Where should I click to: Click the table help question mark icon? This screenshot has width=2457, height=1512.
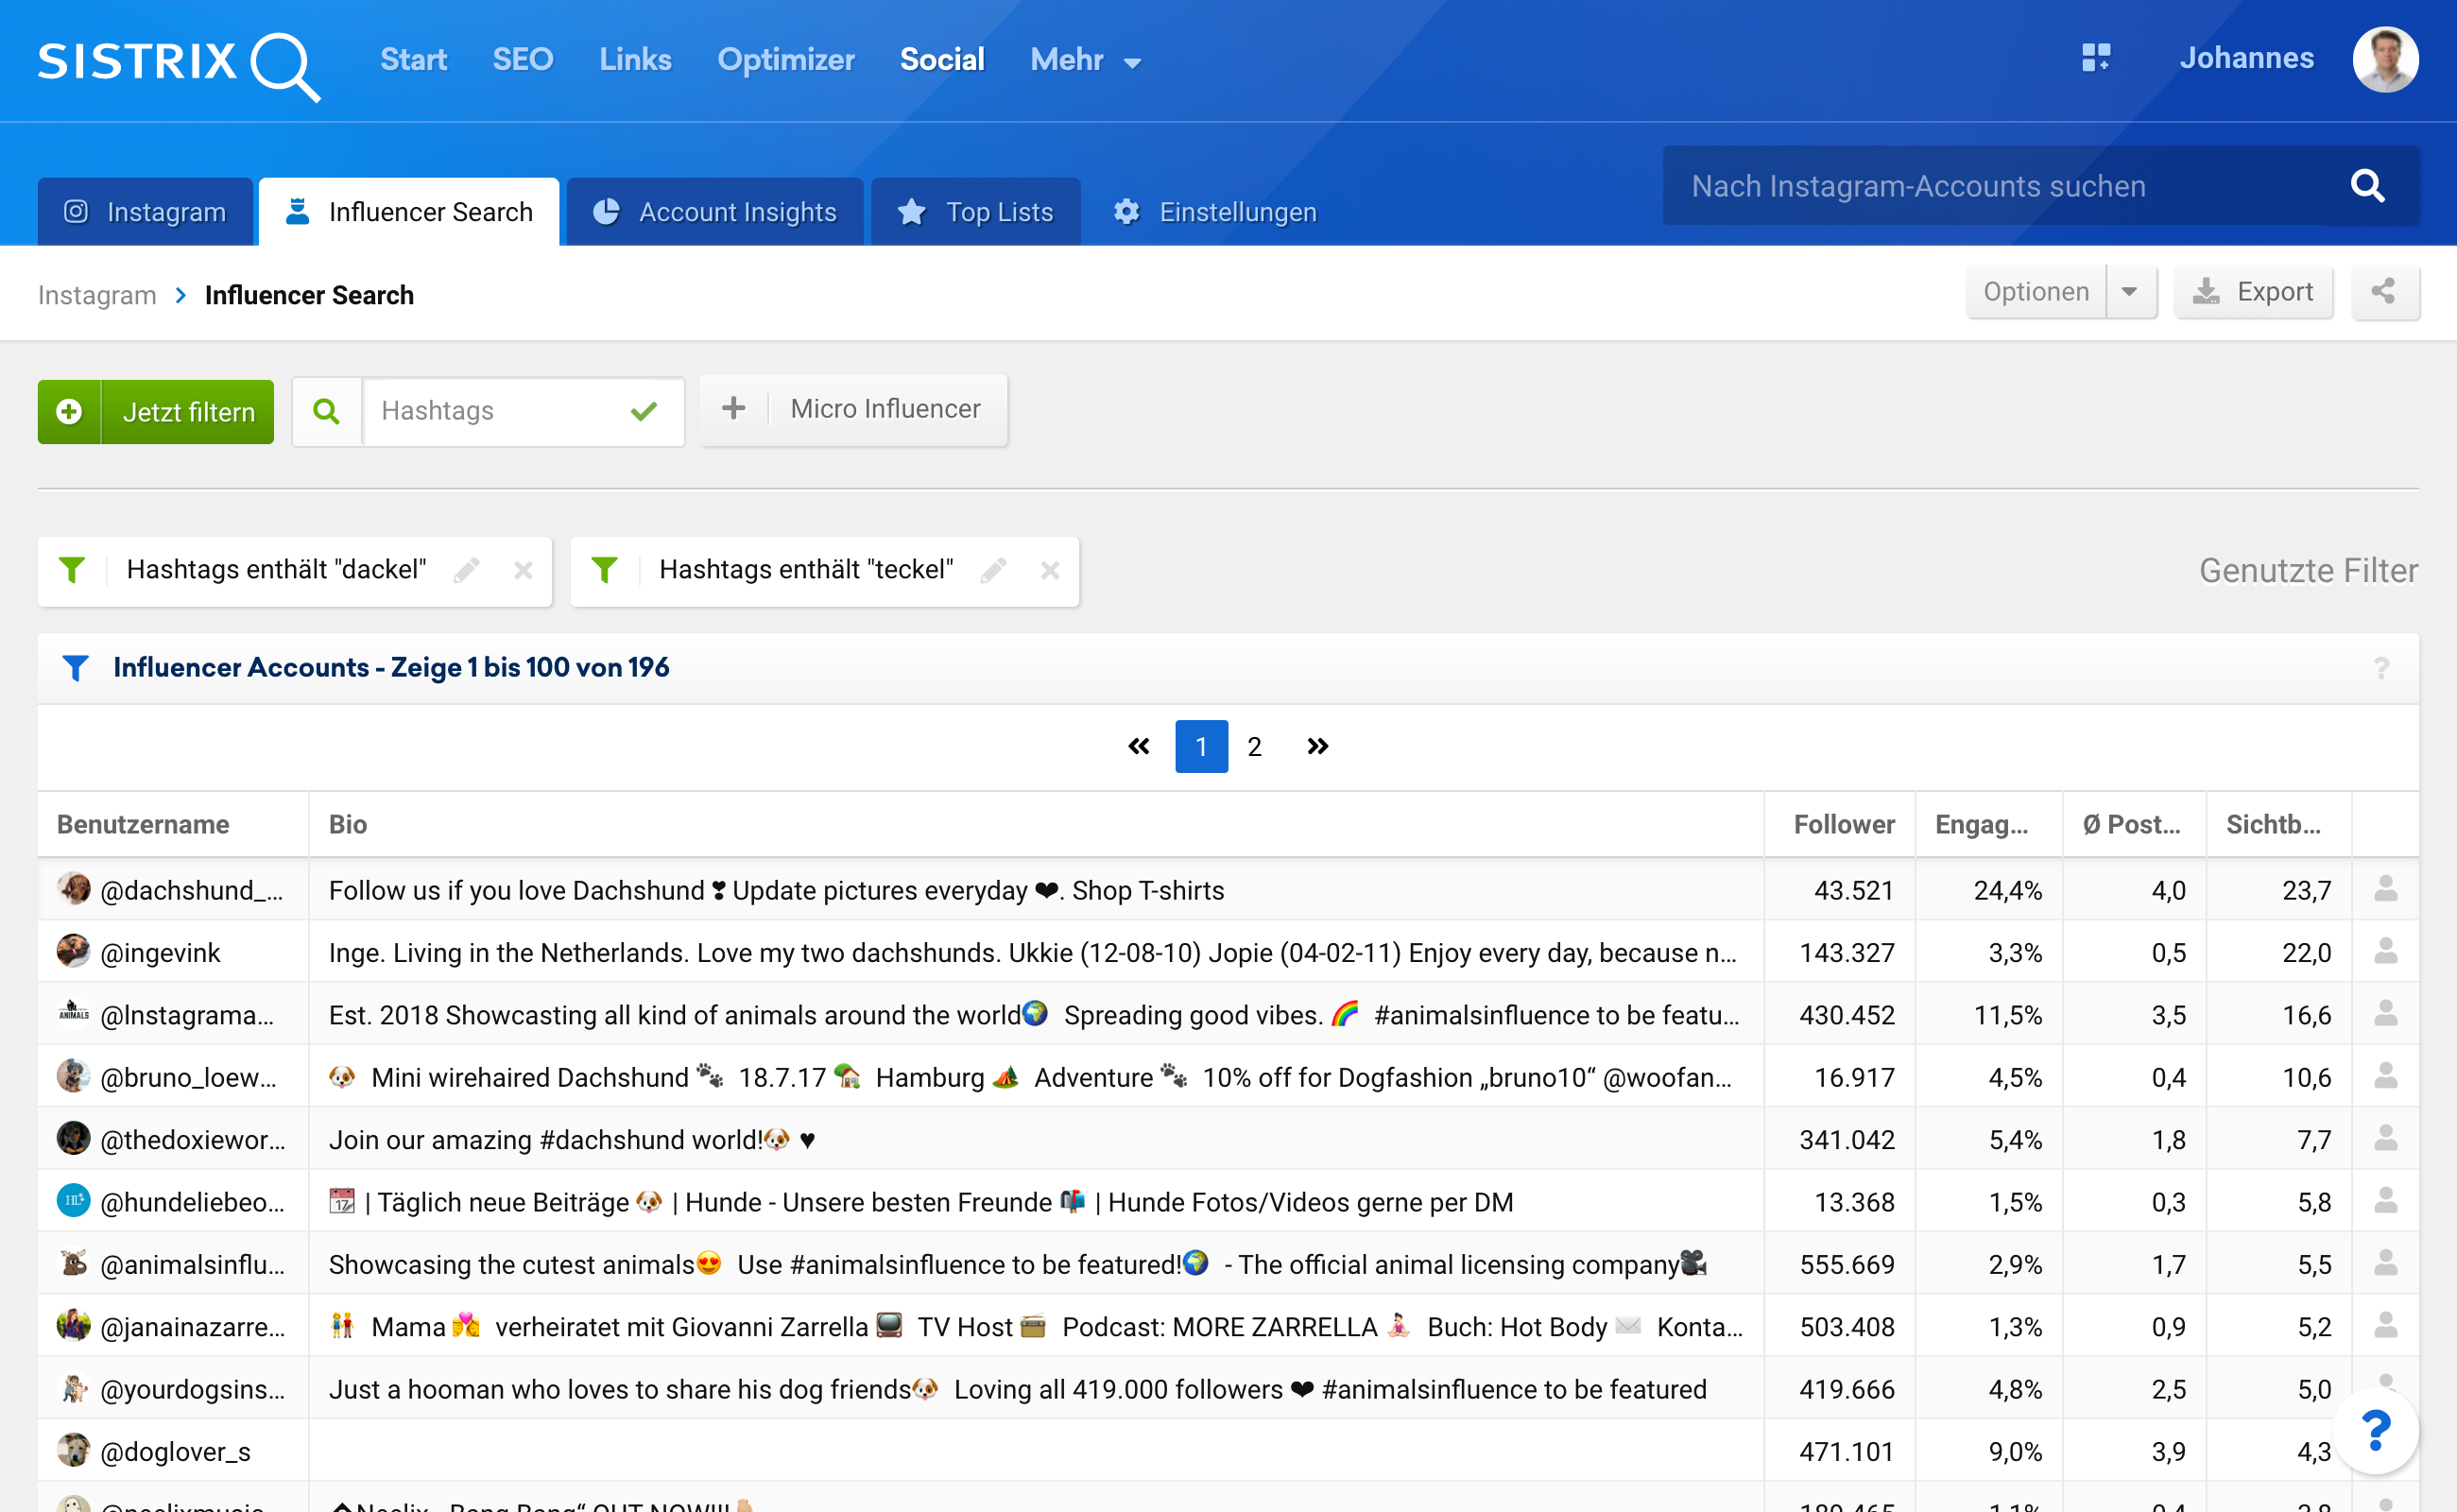pyautogui.click(x=2381, y=668)
